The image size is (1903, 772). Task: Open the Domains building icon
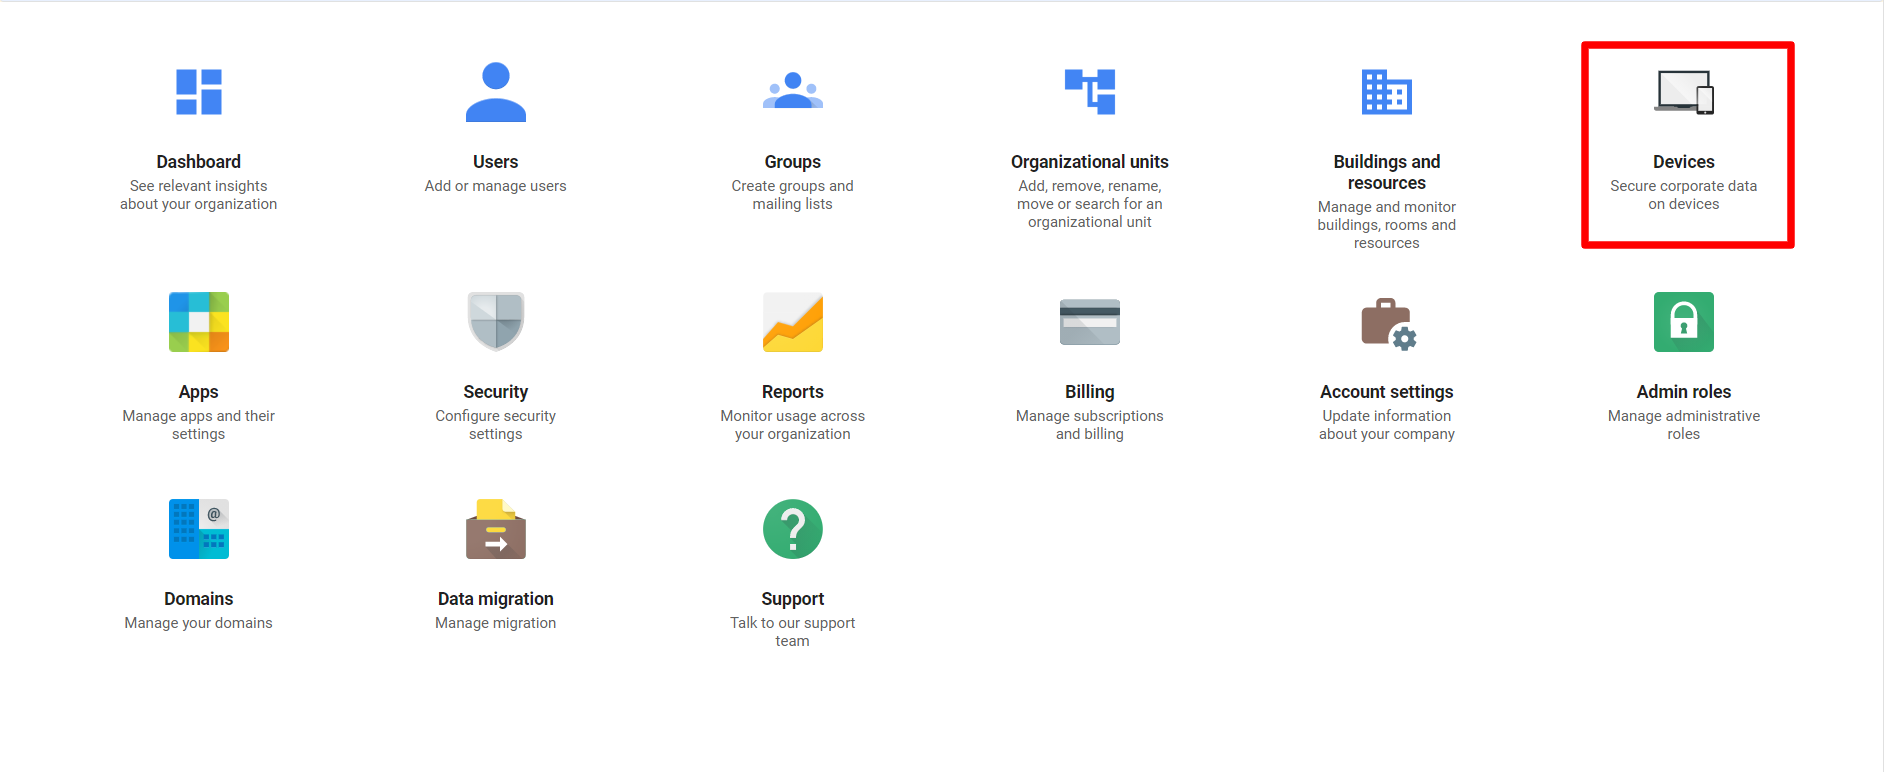[x=199, y=529]
